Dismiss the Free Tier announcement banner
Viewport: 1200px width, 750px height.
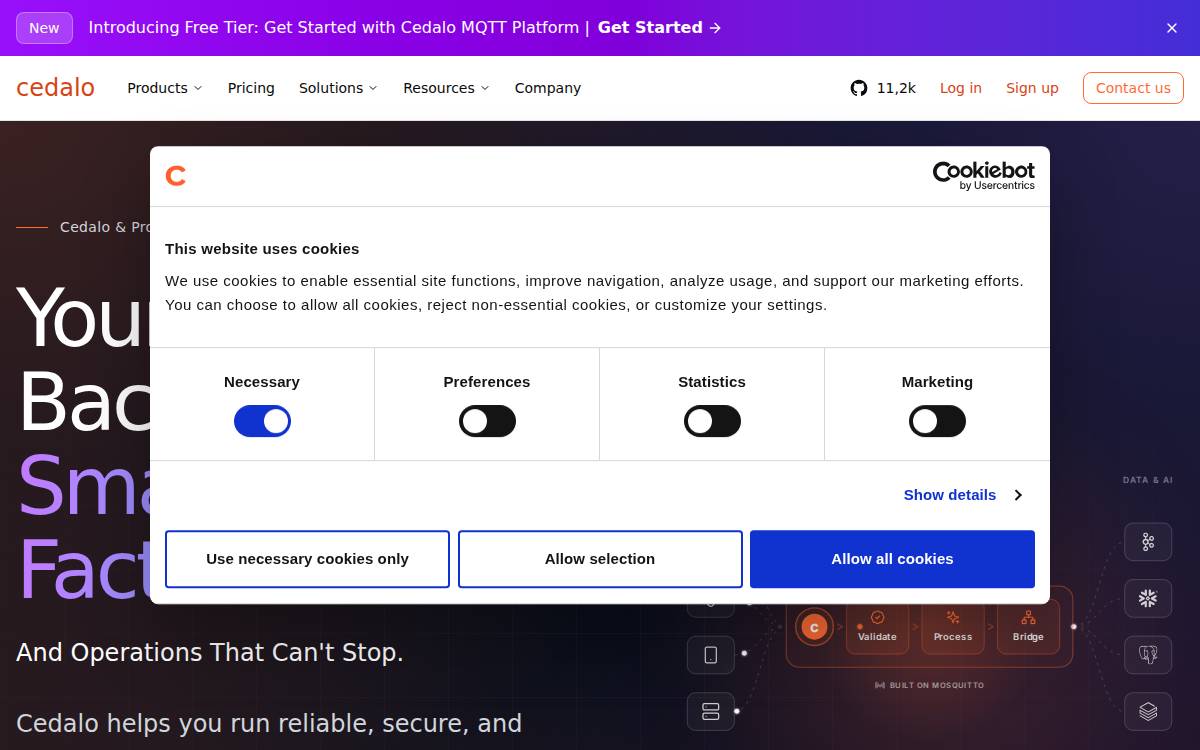[1172, 28]
